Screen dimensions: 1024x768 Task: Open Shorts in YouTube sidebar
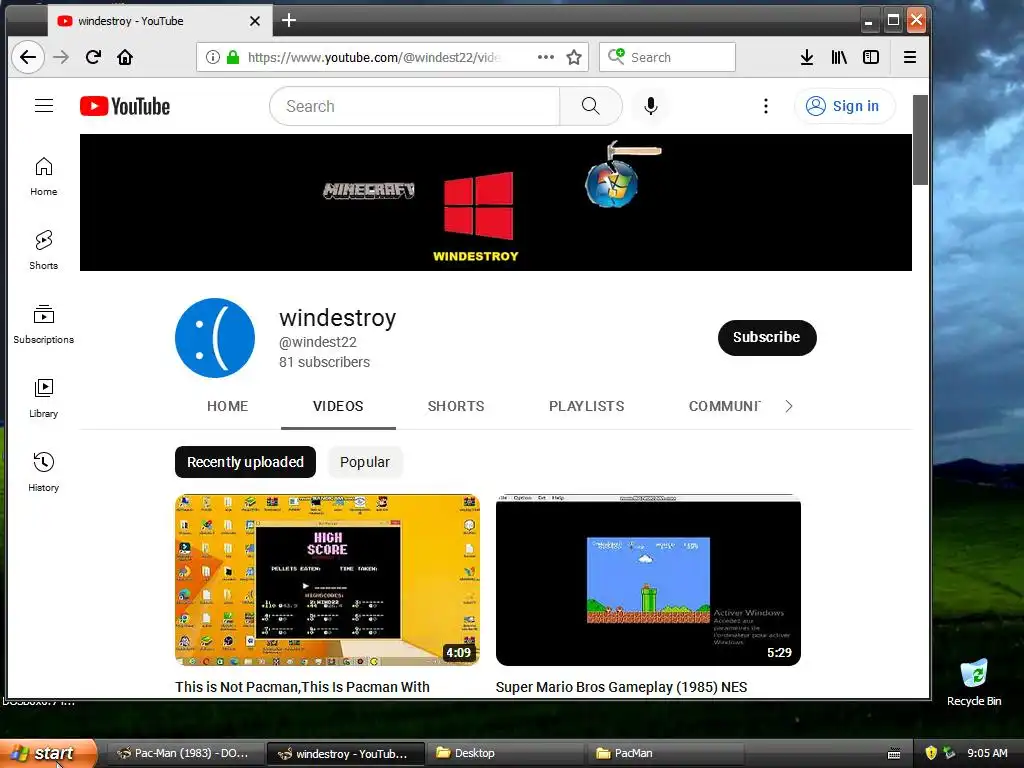pyautogui.click(x=44, y=250)
